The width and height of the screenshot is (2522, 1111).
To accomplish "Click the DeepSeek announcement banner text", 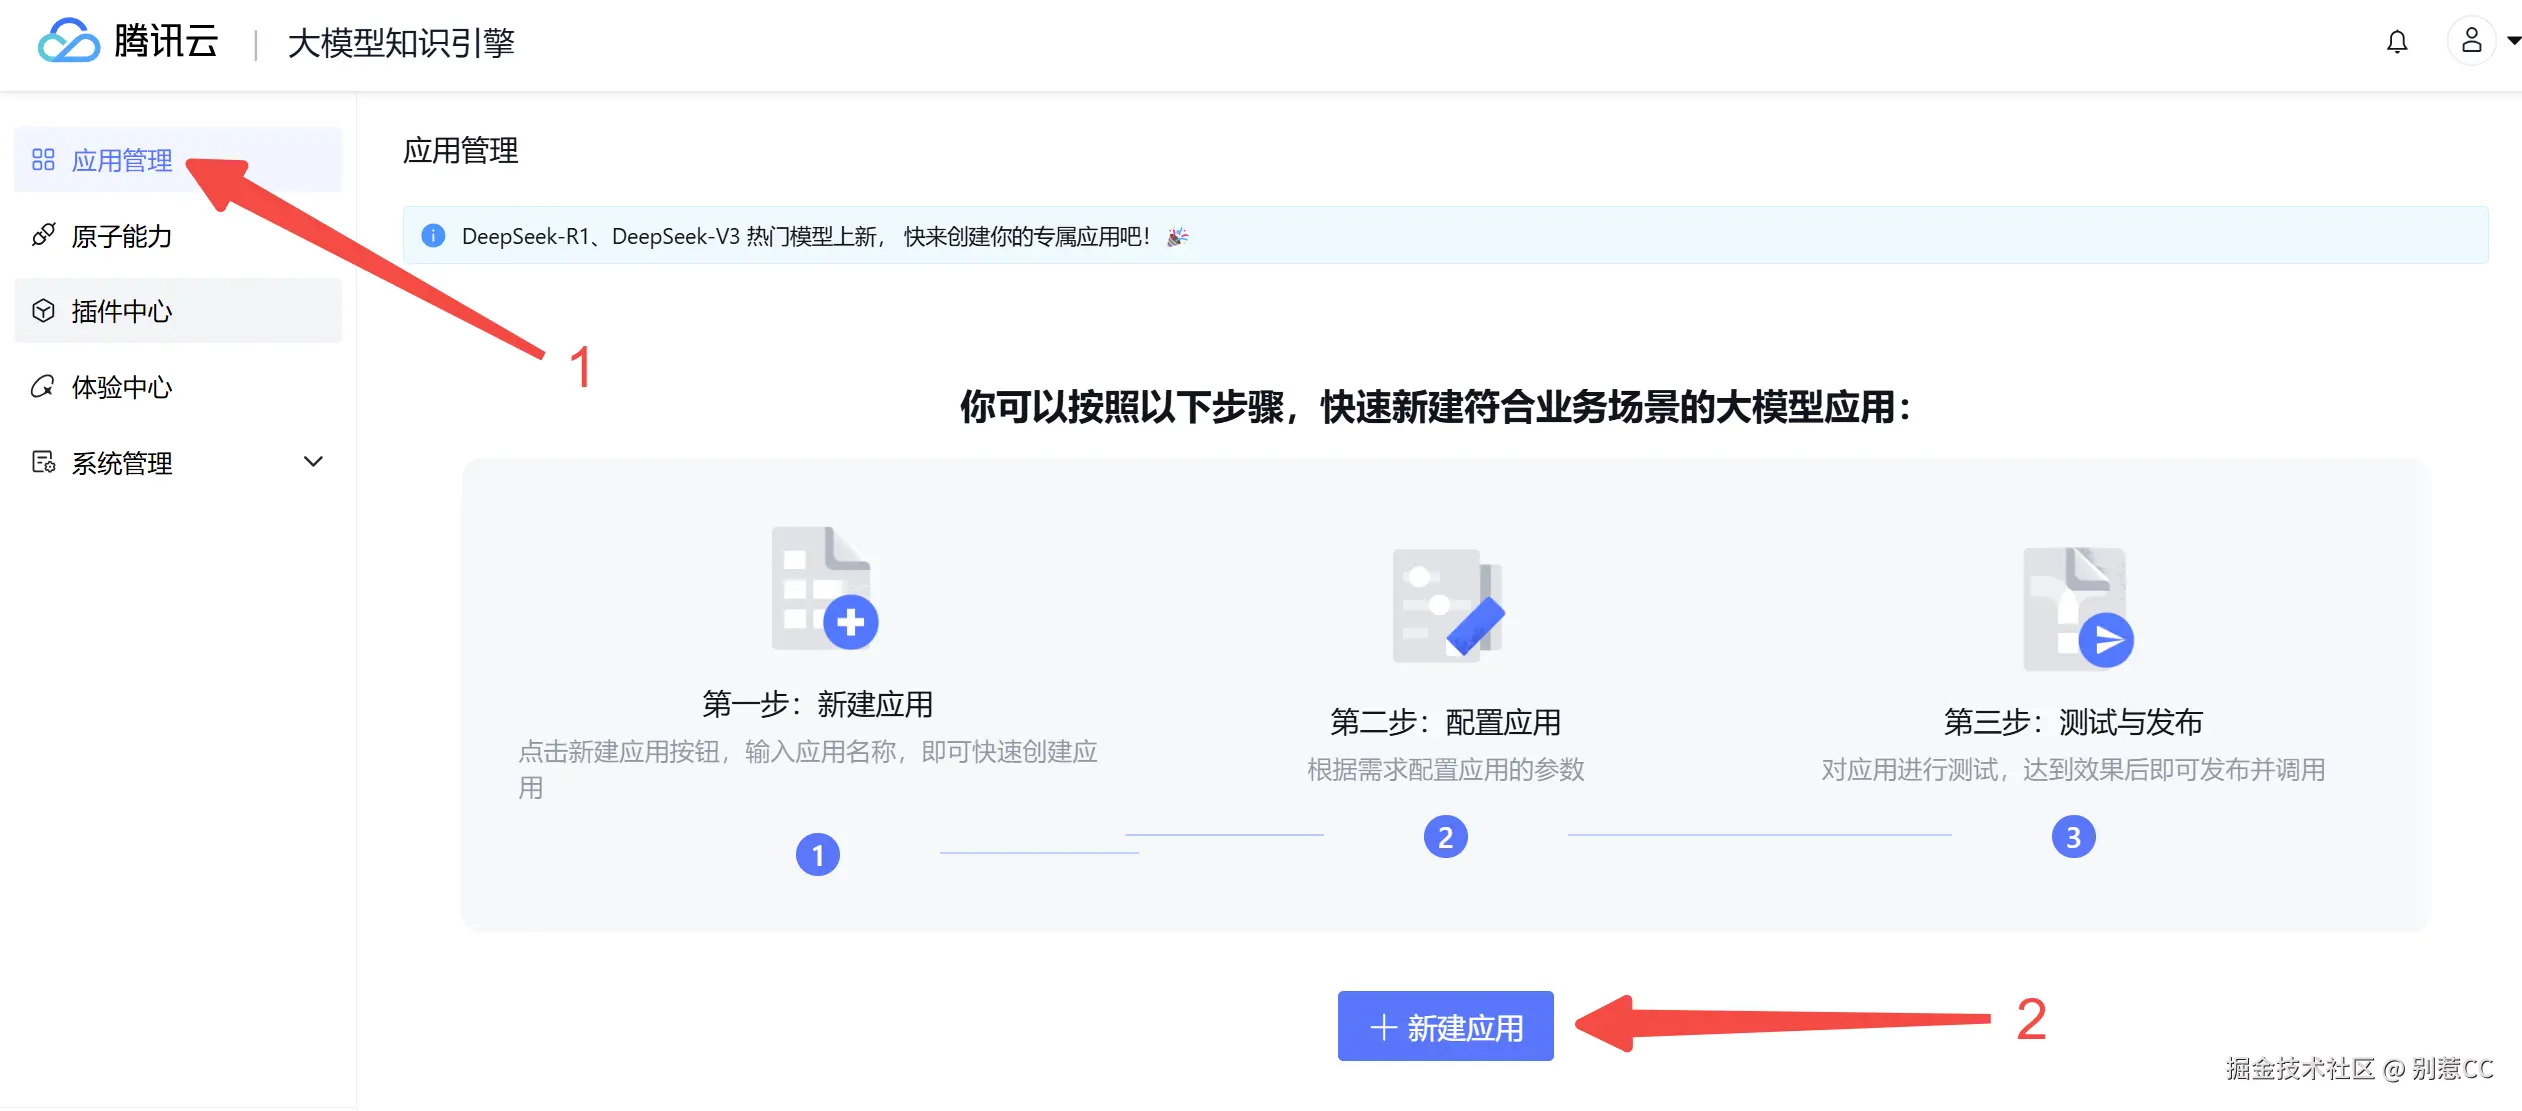I will coord(805,236).
